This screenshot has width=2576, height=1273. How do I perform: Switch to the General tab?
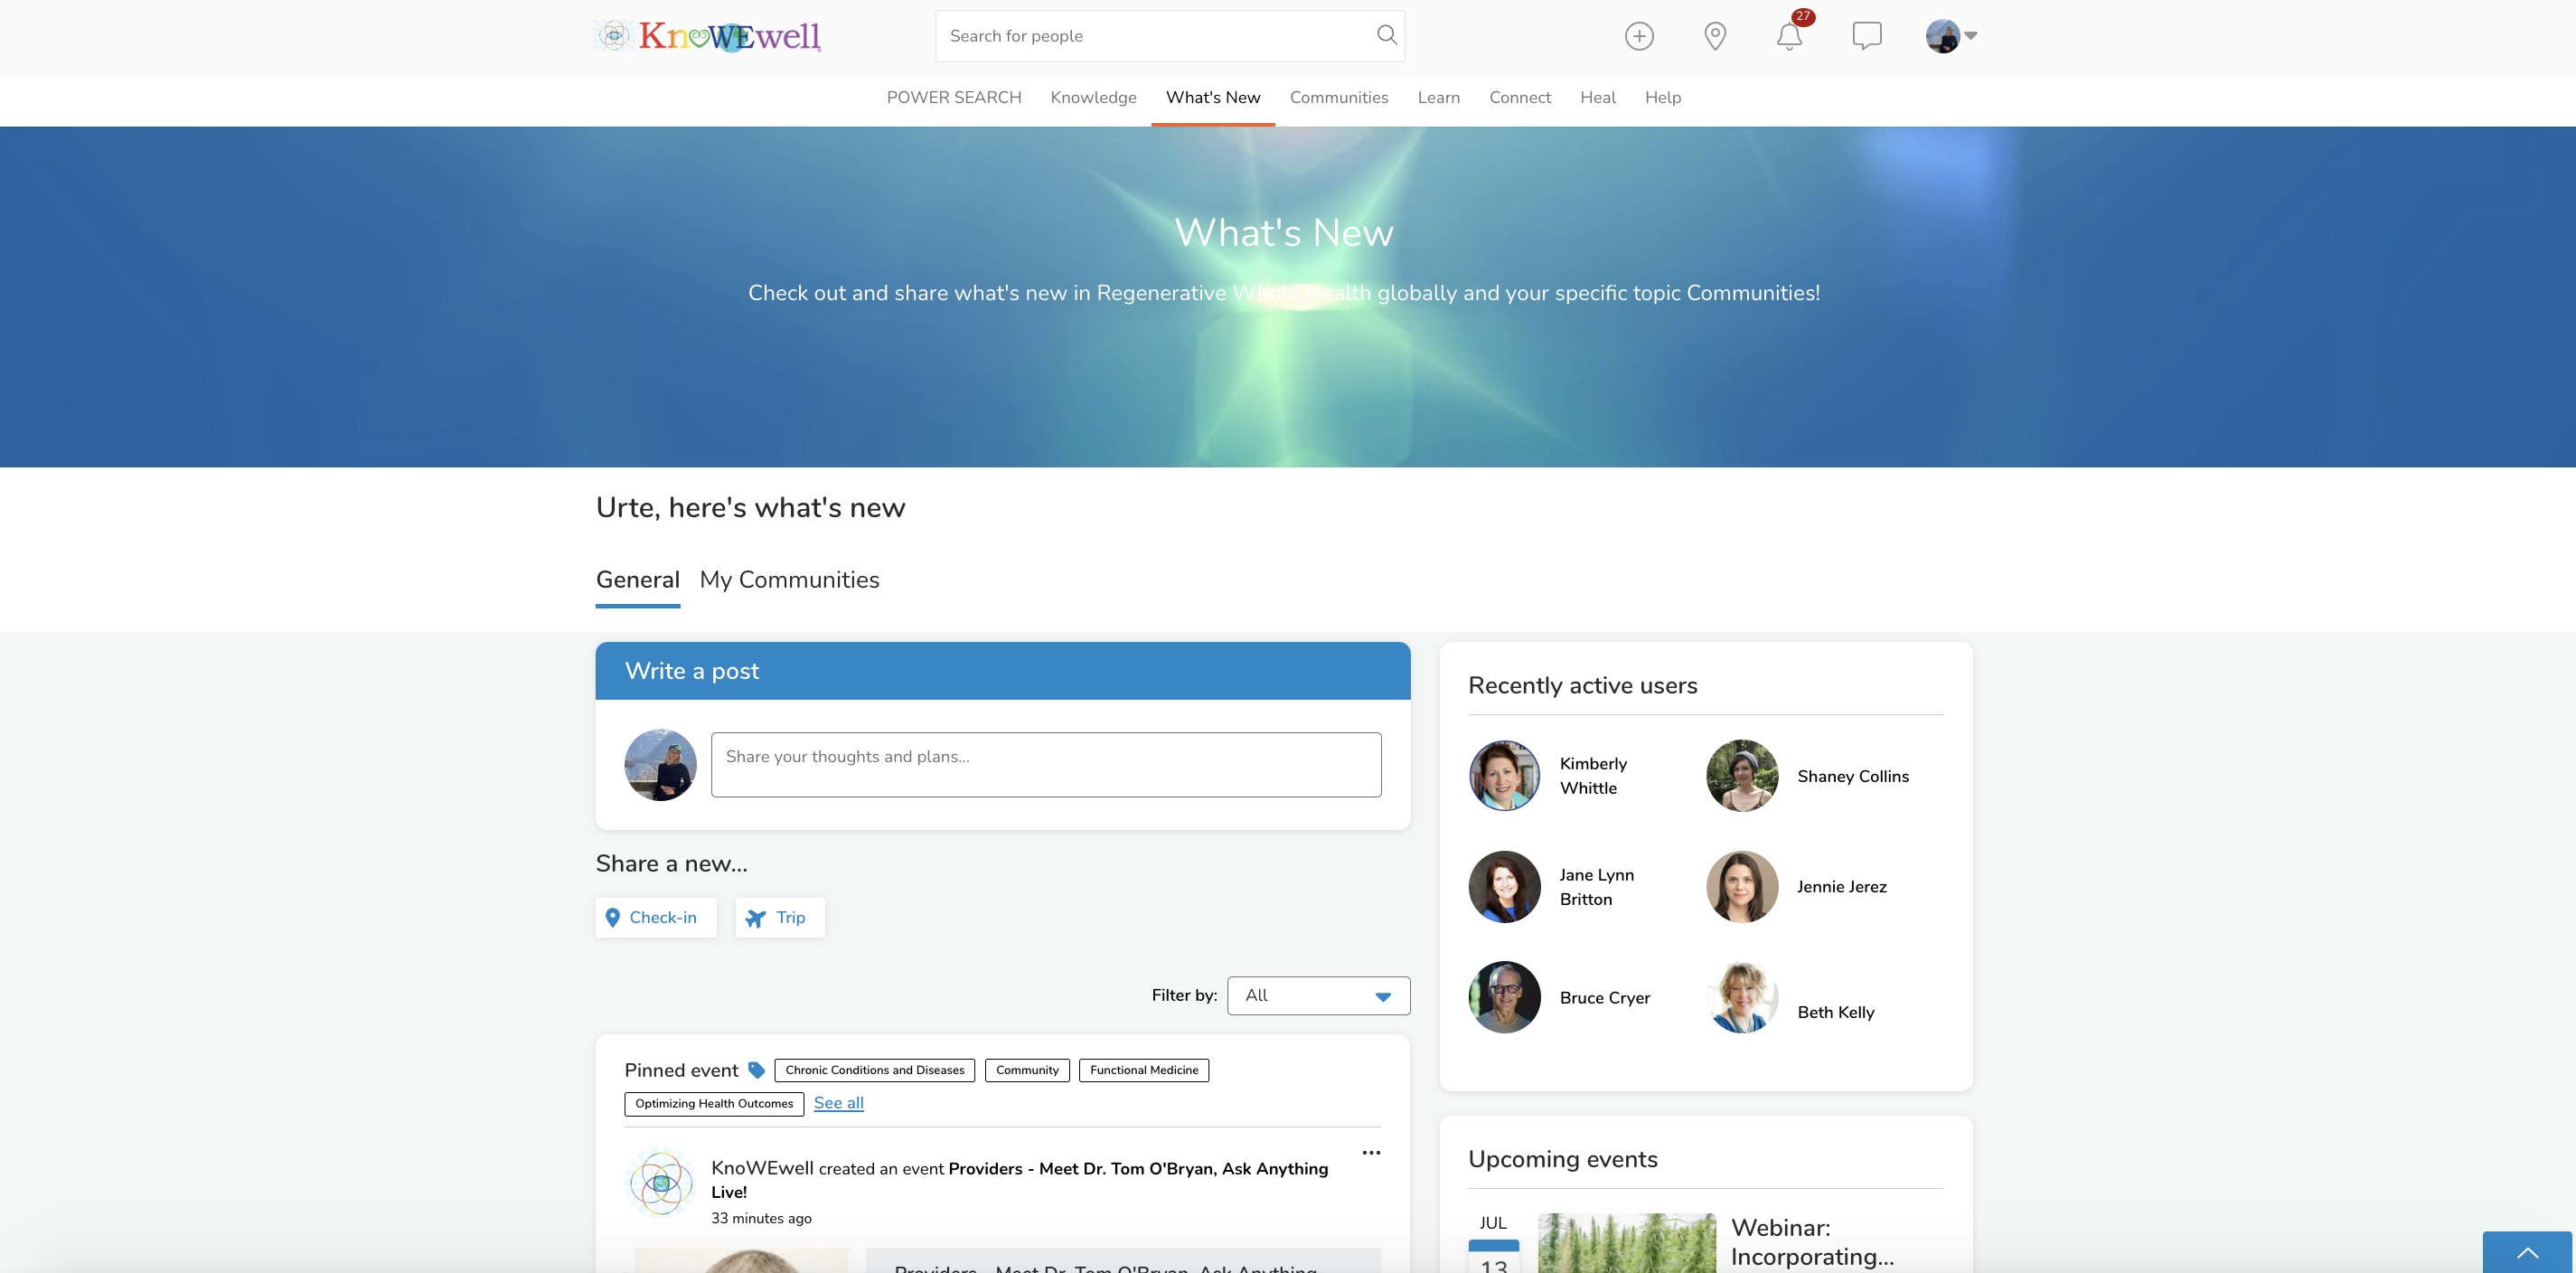637,580
